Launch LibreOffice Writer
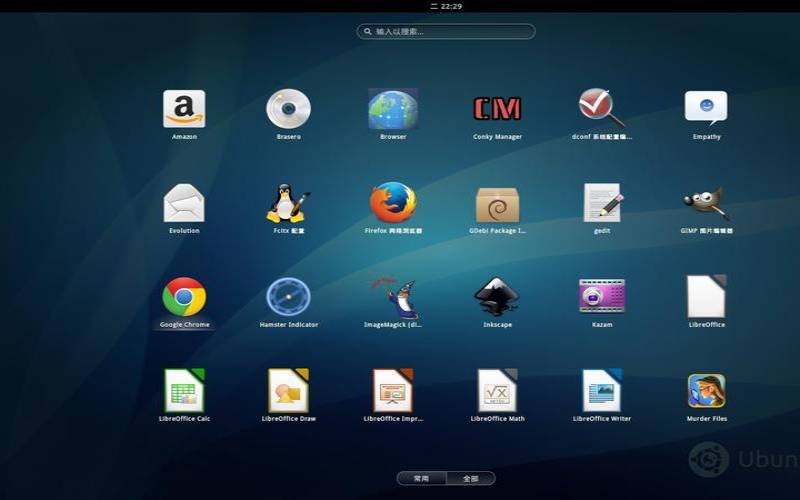 point(602,390)
